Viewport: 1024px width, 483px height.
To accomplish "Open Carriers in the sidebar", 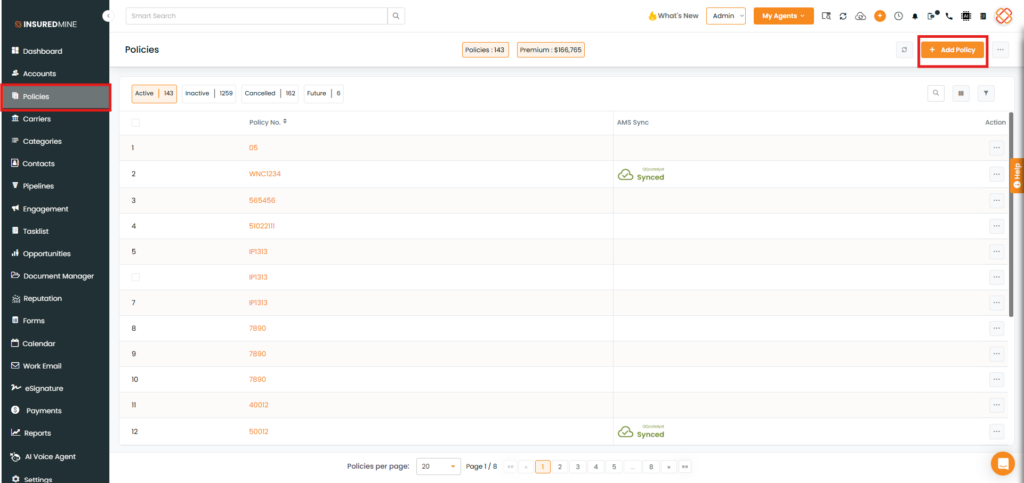I will pyautogui.click(x=37, y=119).
